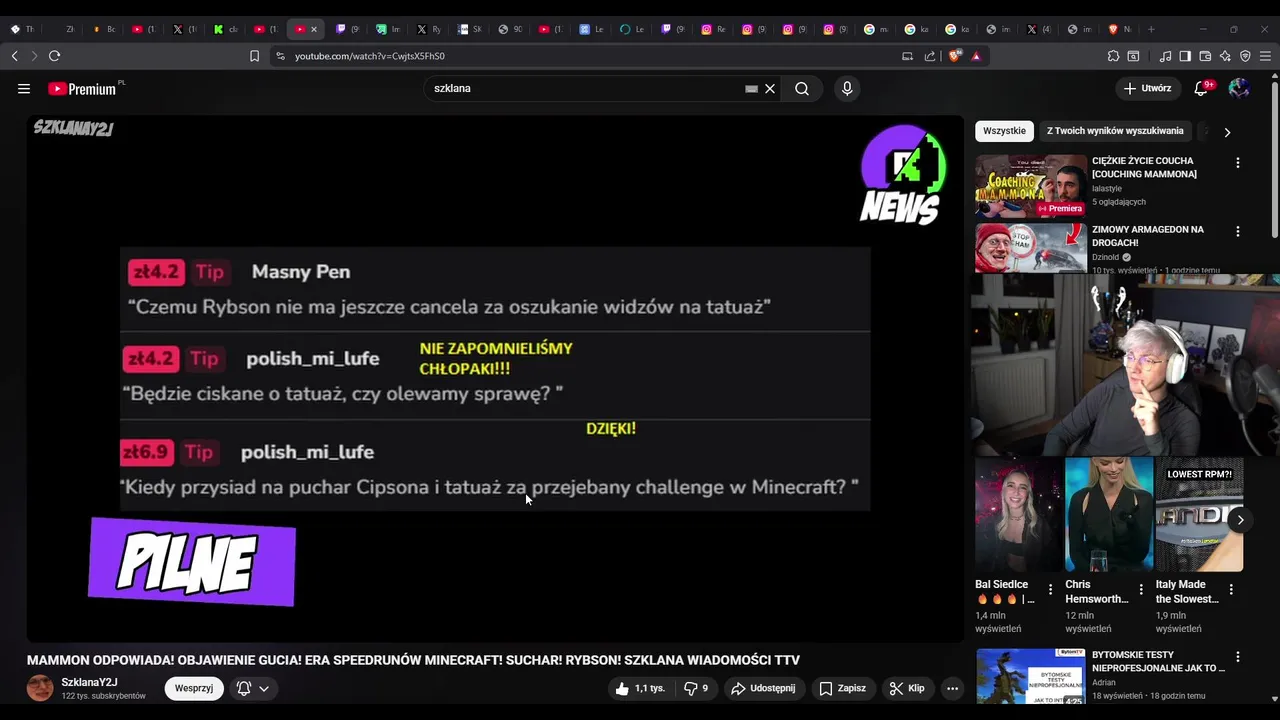Open options for Bal Siedlce short
The width and height of the screenshot is (1280, 720).
[x=1050, y=590]
